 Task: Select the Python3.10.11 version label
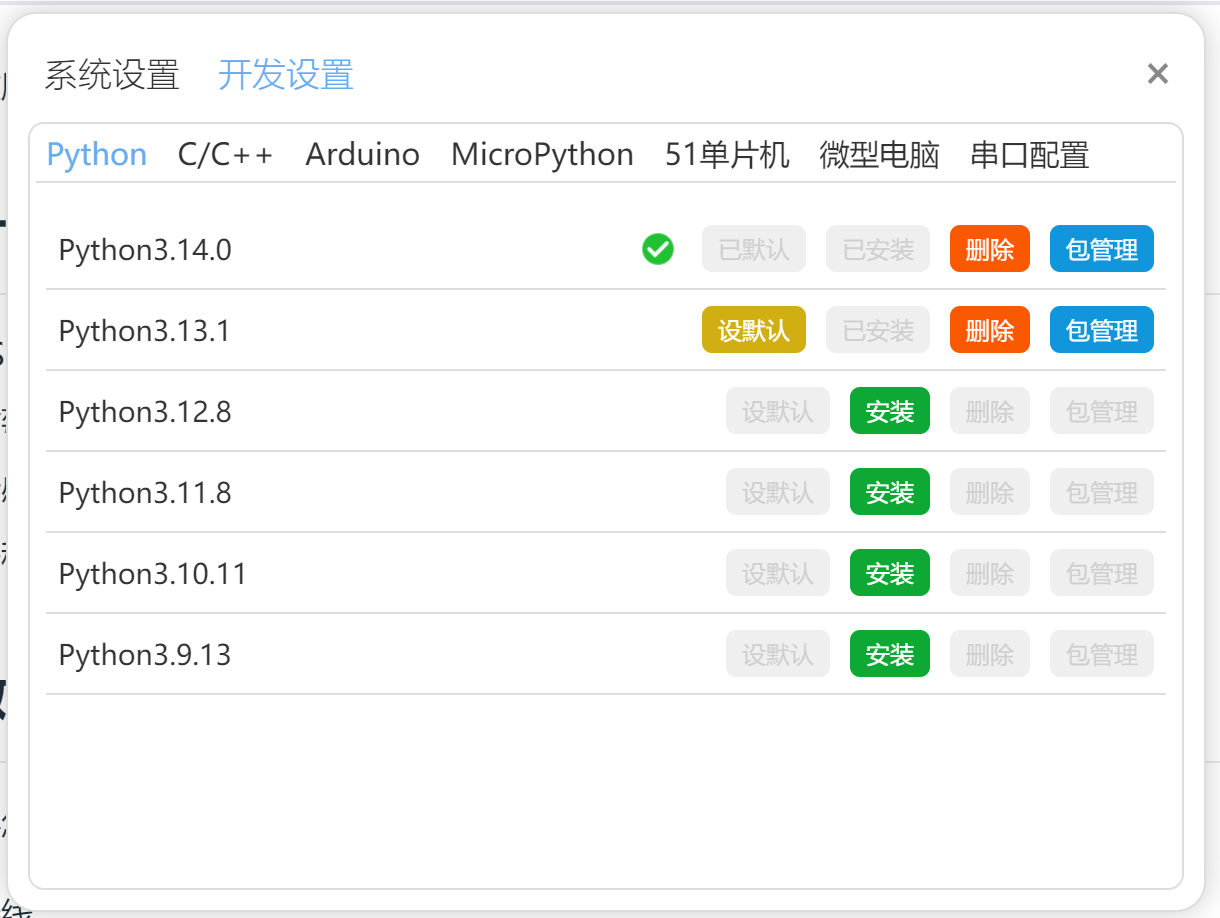click(x=153, y=574)
